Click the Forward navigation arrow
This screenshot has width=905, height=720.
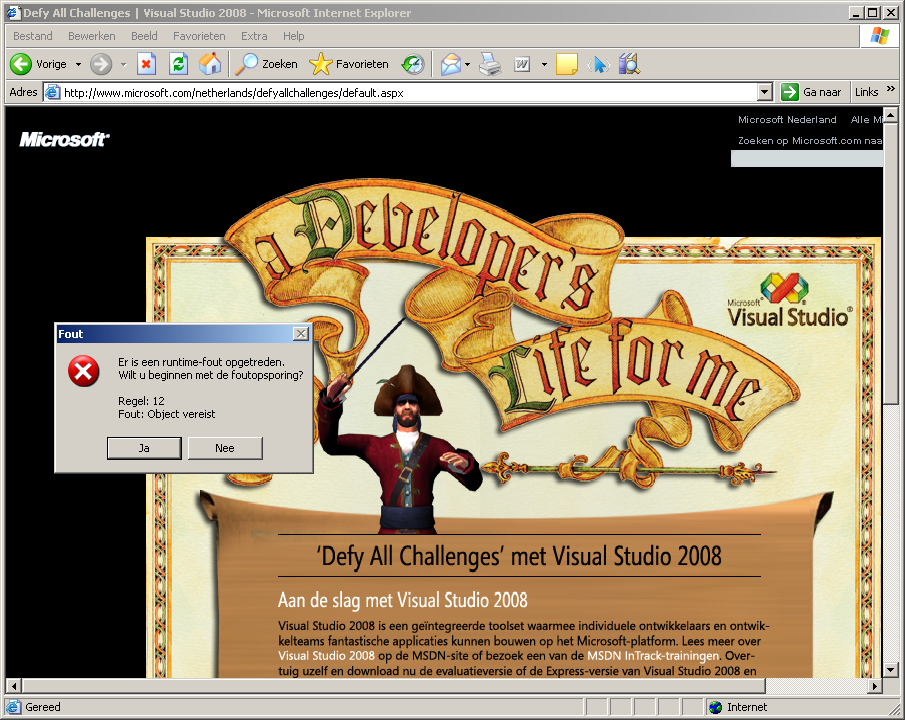tap(101, 64)
